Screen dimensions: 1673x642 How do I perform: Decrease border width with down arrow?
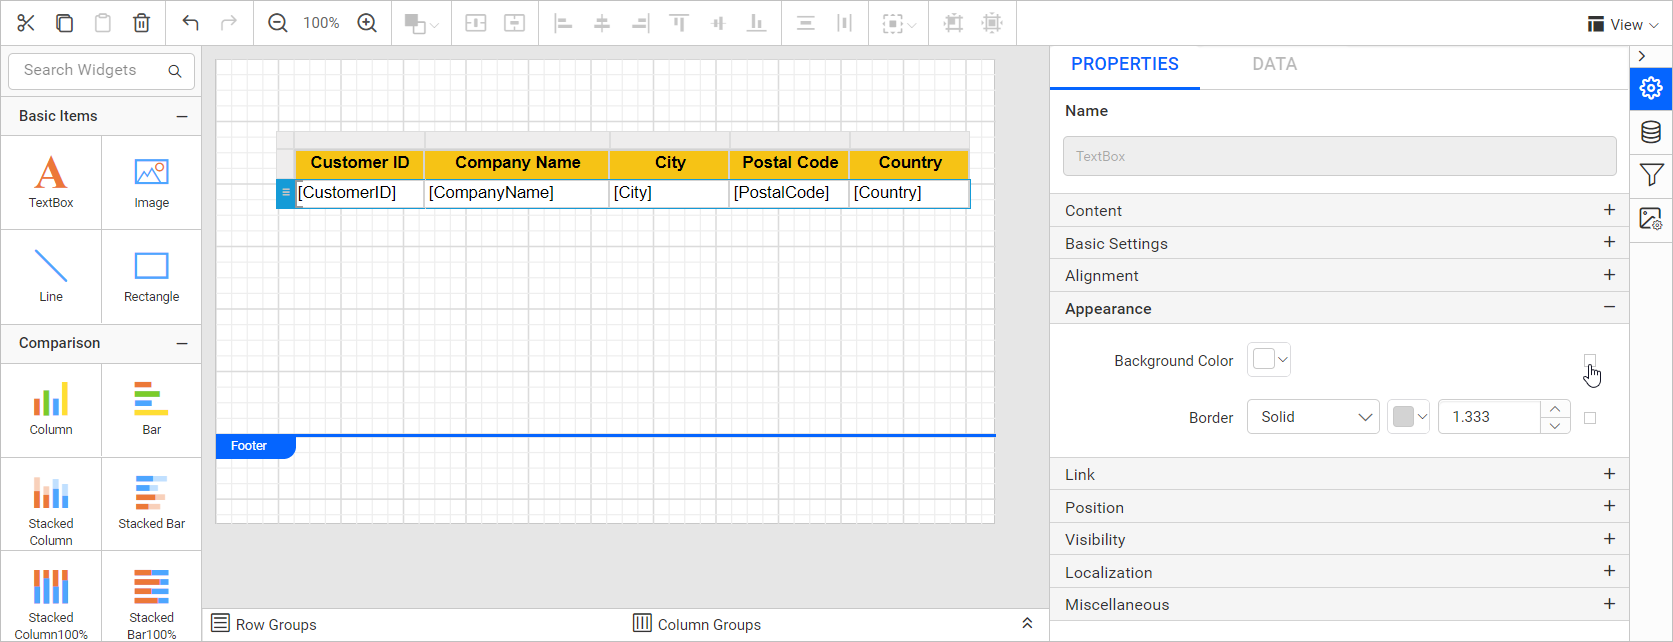(1555, 426)
